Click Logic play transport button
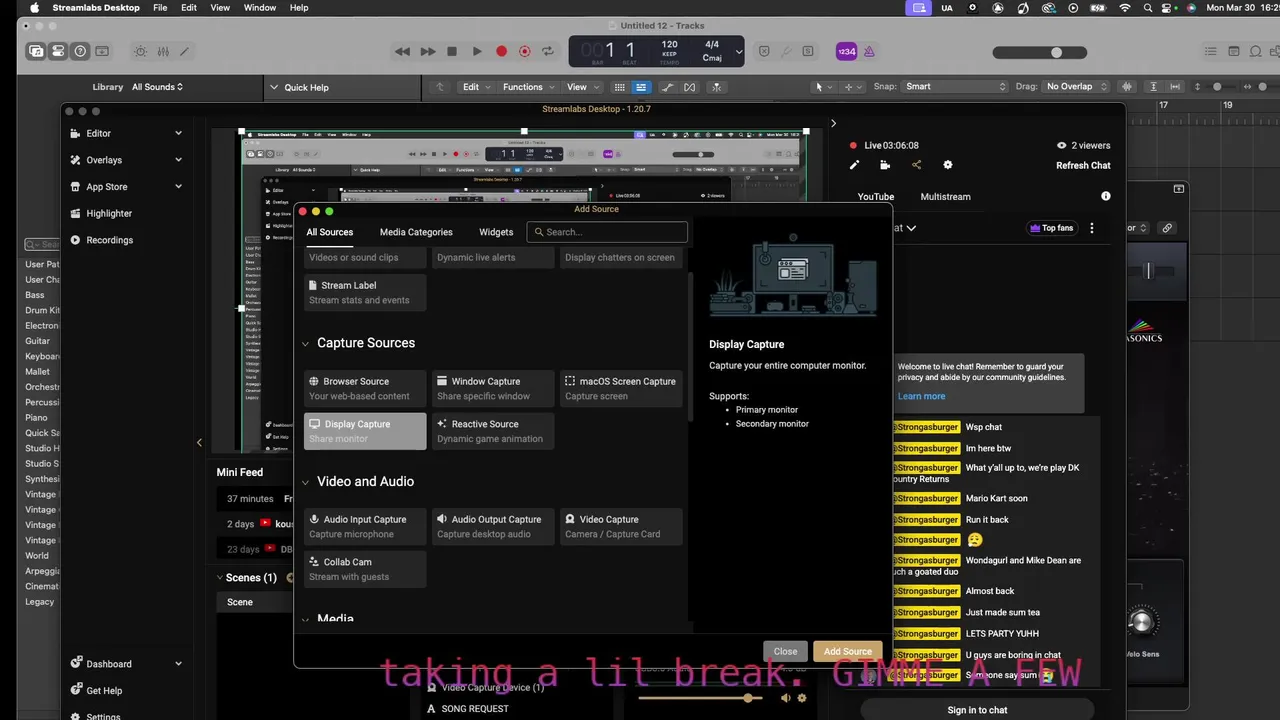Viewport: 1280px width, 720px height. 477,51
